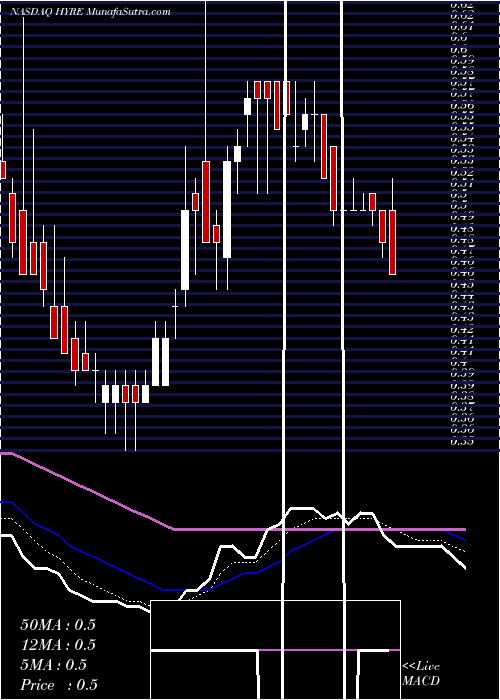Viewport: 500px width, 700px height.
Task: Click the lowest 0.35 price axis label
Action: point(461,442)
